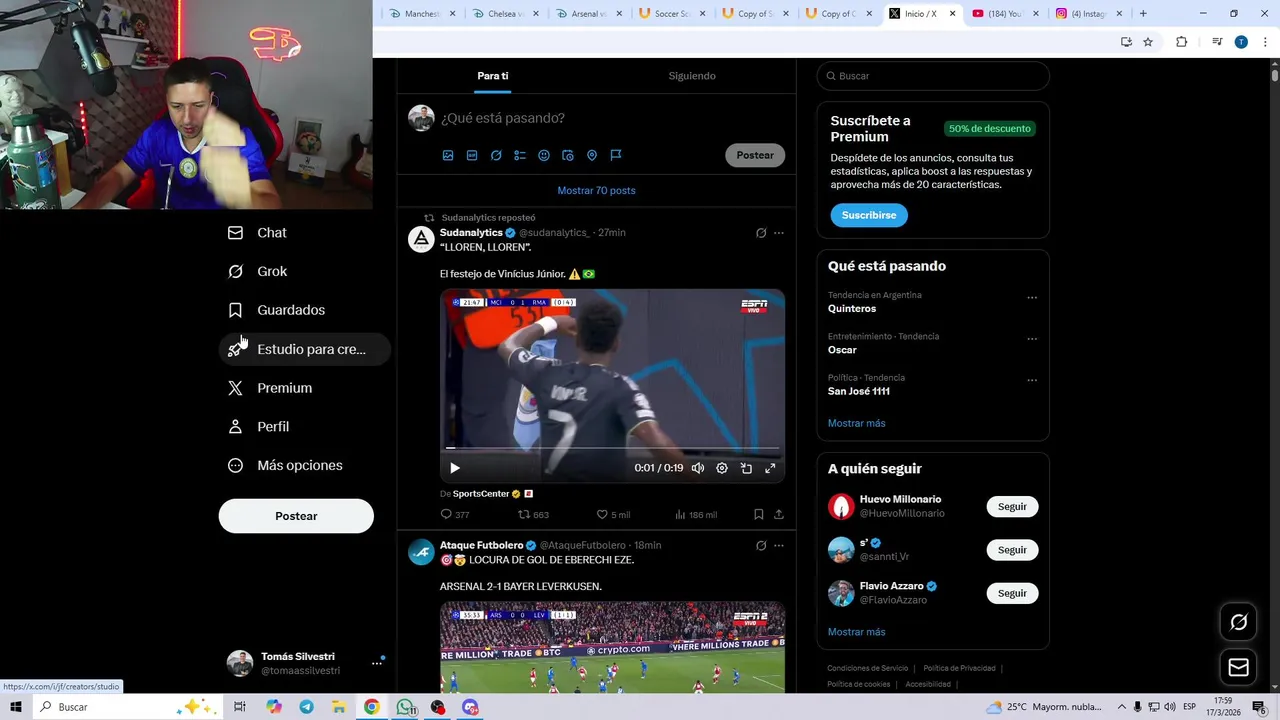
Task: Open Tomás Silvestri account menu
Action: coord(305,663)
